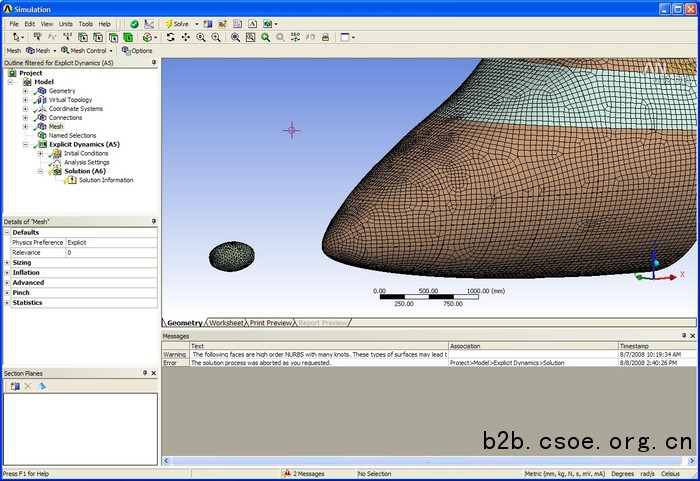Click the Physics Preference value field
Screen dimensions: 700x481
click(x=110, y=243)
